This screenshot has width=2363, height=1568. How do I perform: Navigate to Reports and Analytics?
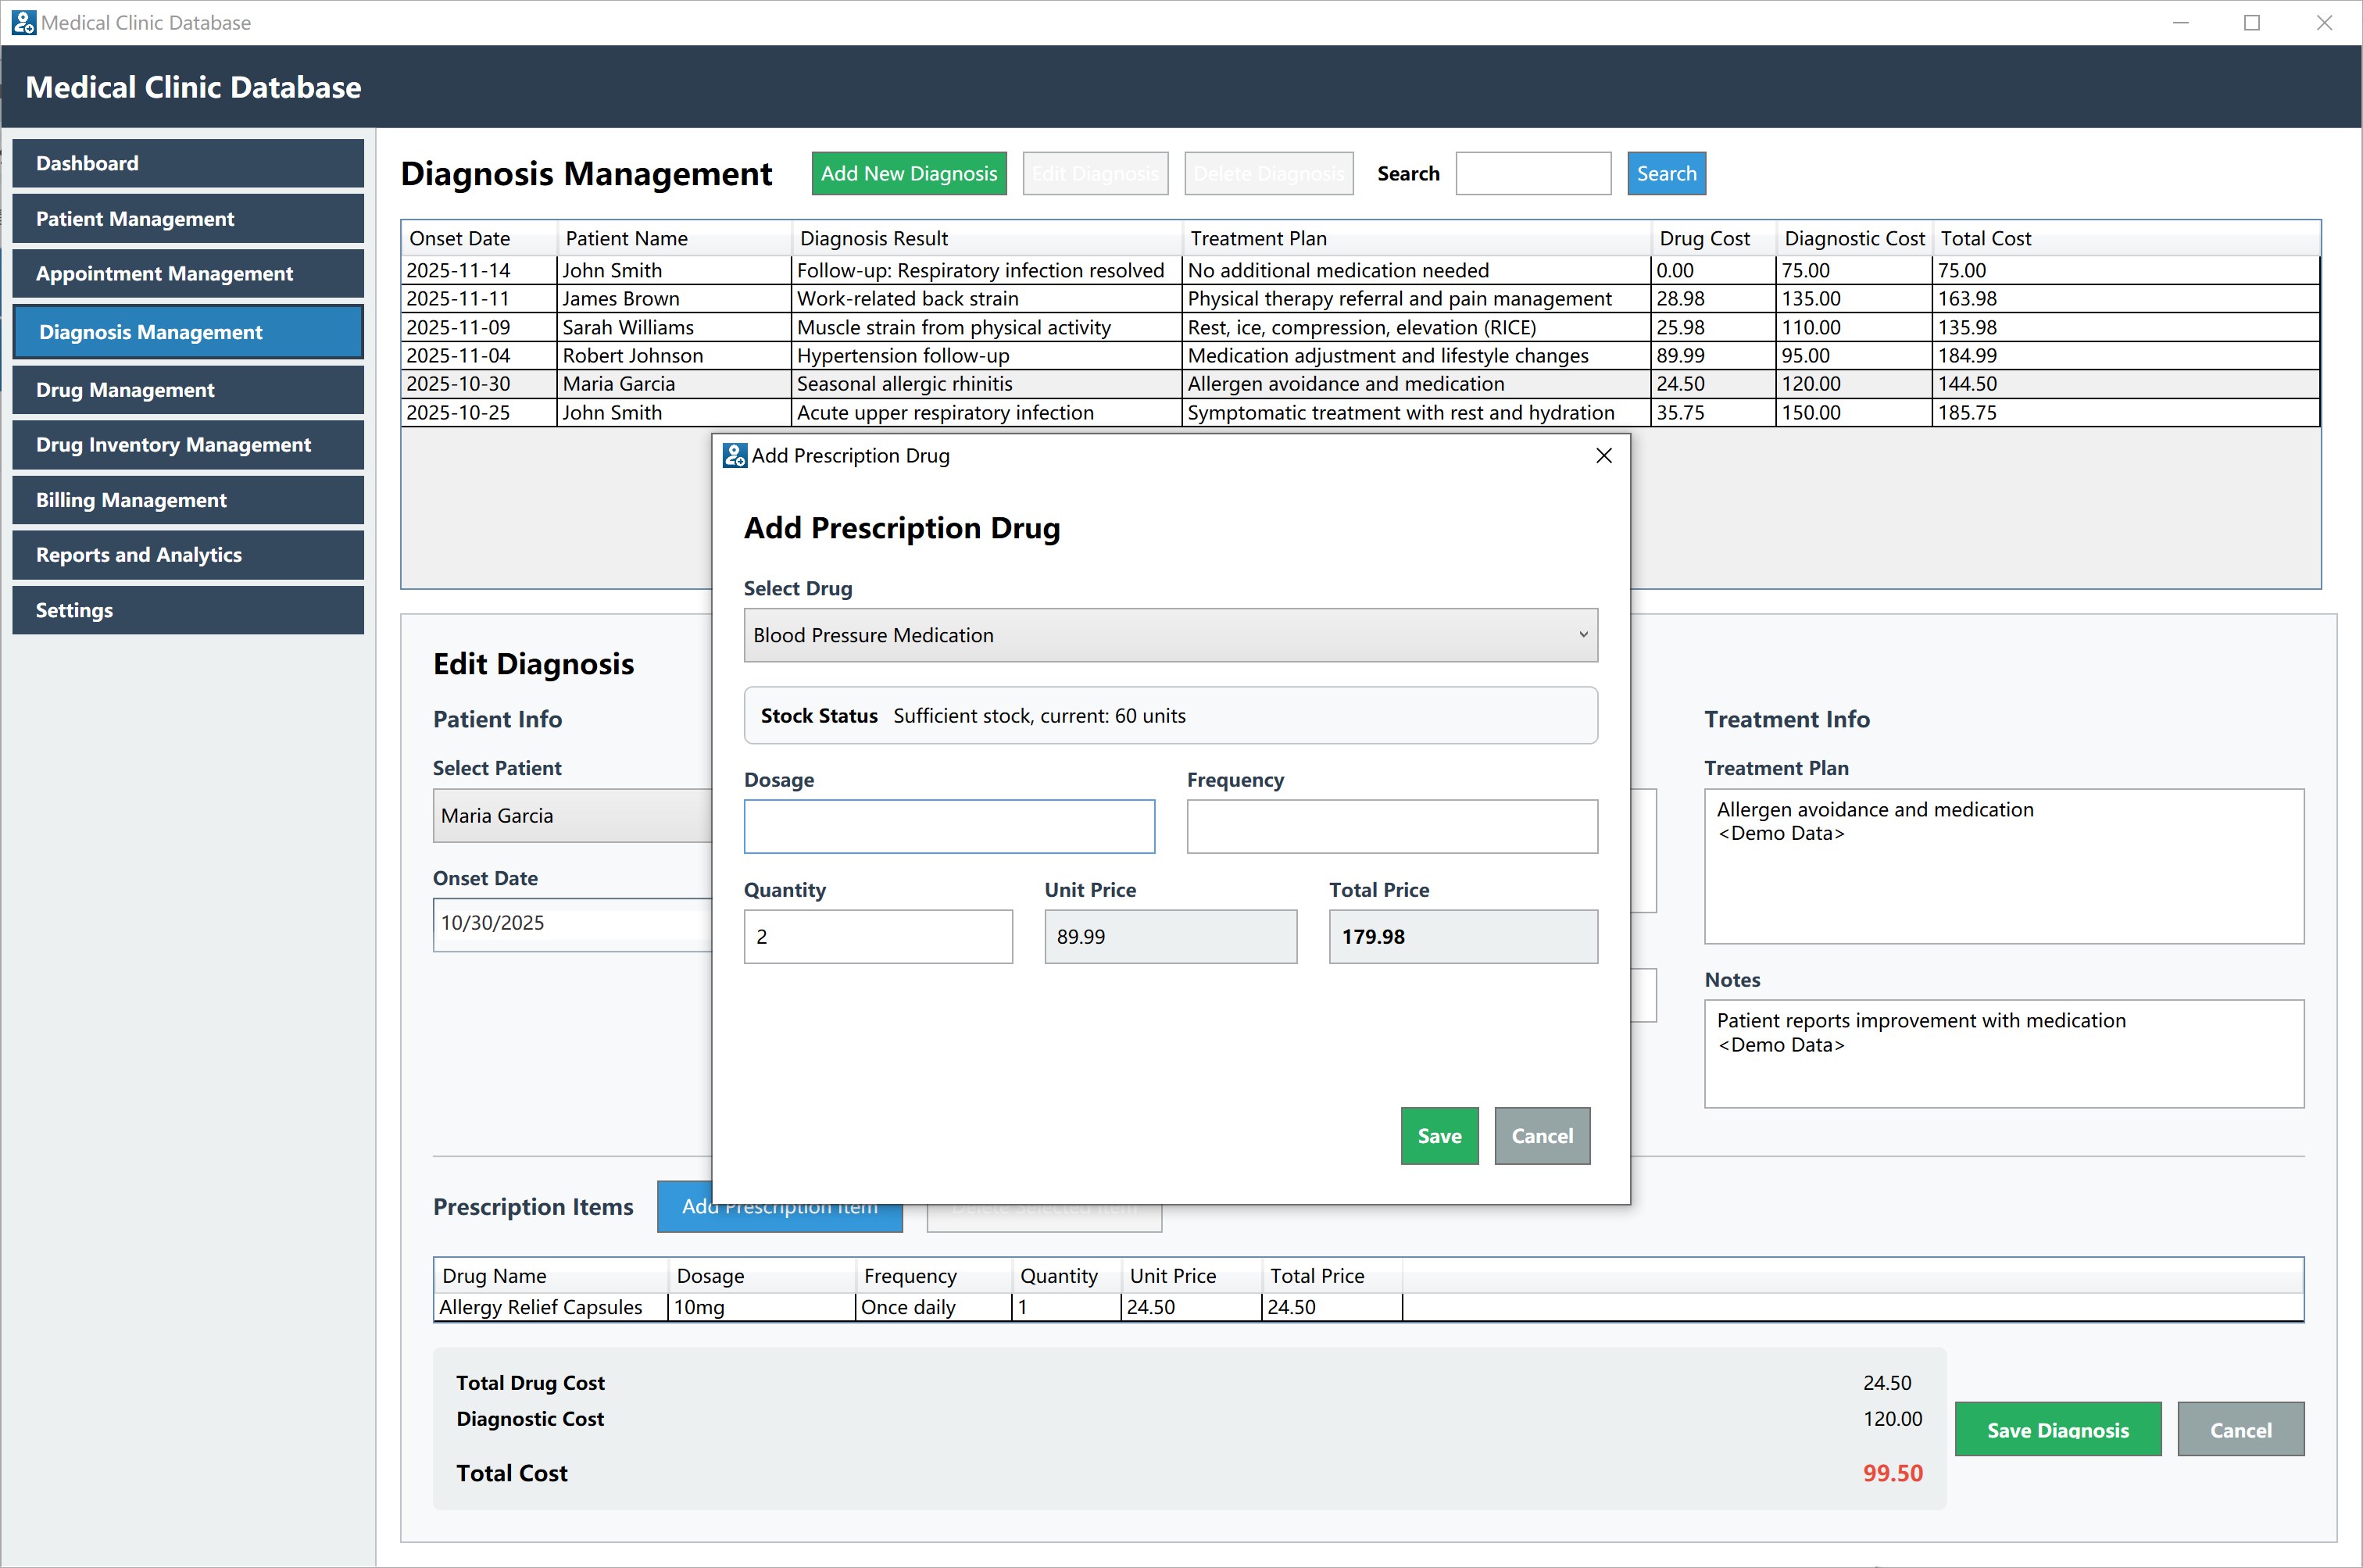click(188, 555)
